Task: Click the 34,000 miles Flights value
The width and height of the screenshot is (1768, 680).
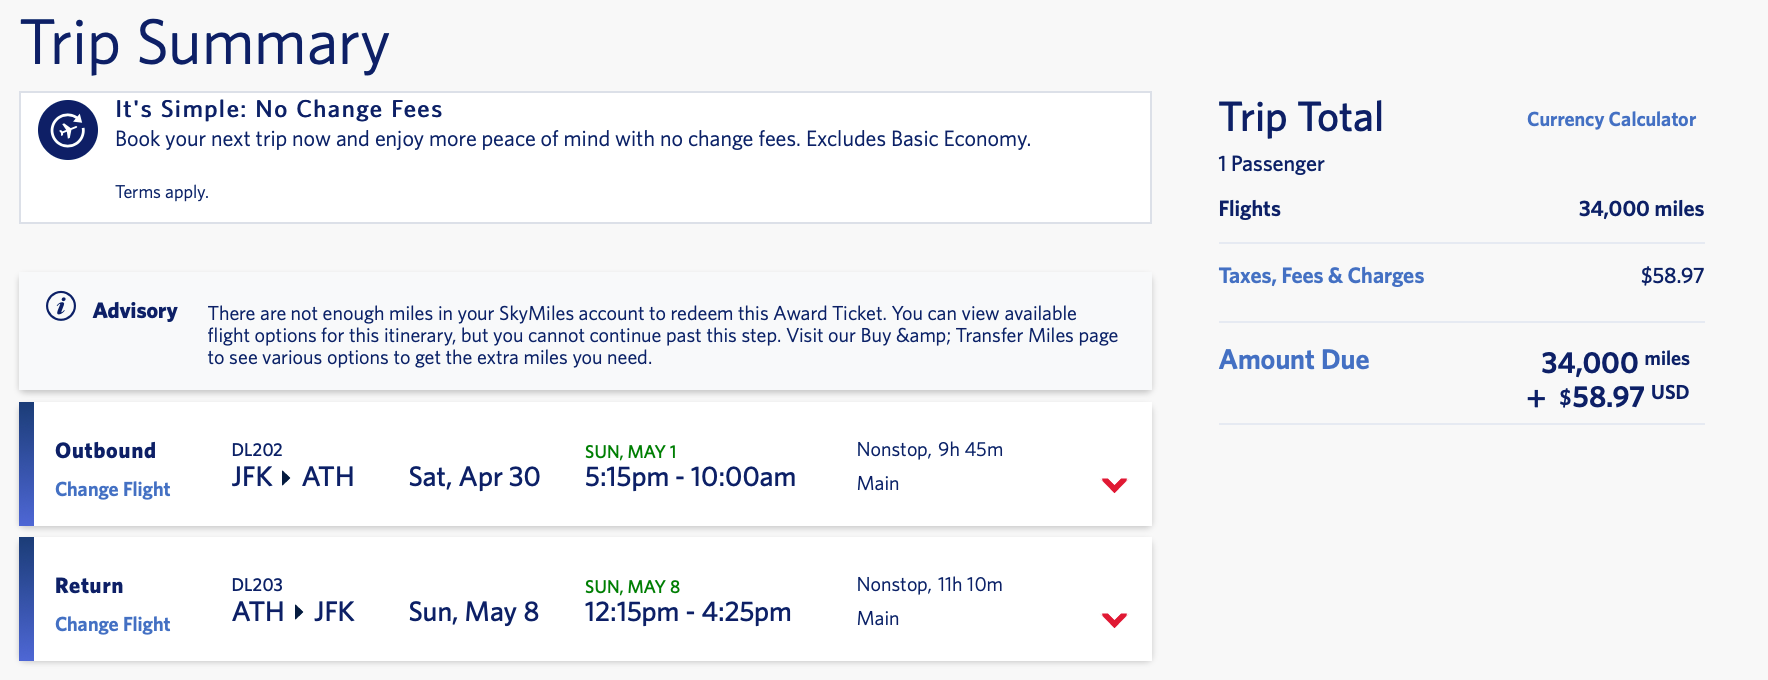Action: (1641, 209)
